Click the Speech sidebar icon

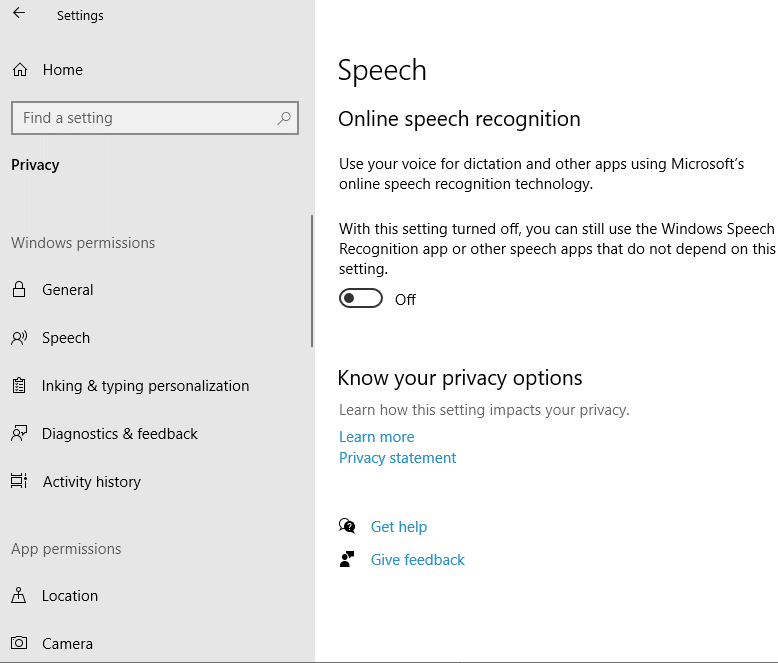pyautogui.click(x=19, y=338)
